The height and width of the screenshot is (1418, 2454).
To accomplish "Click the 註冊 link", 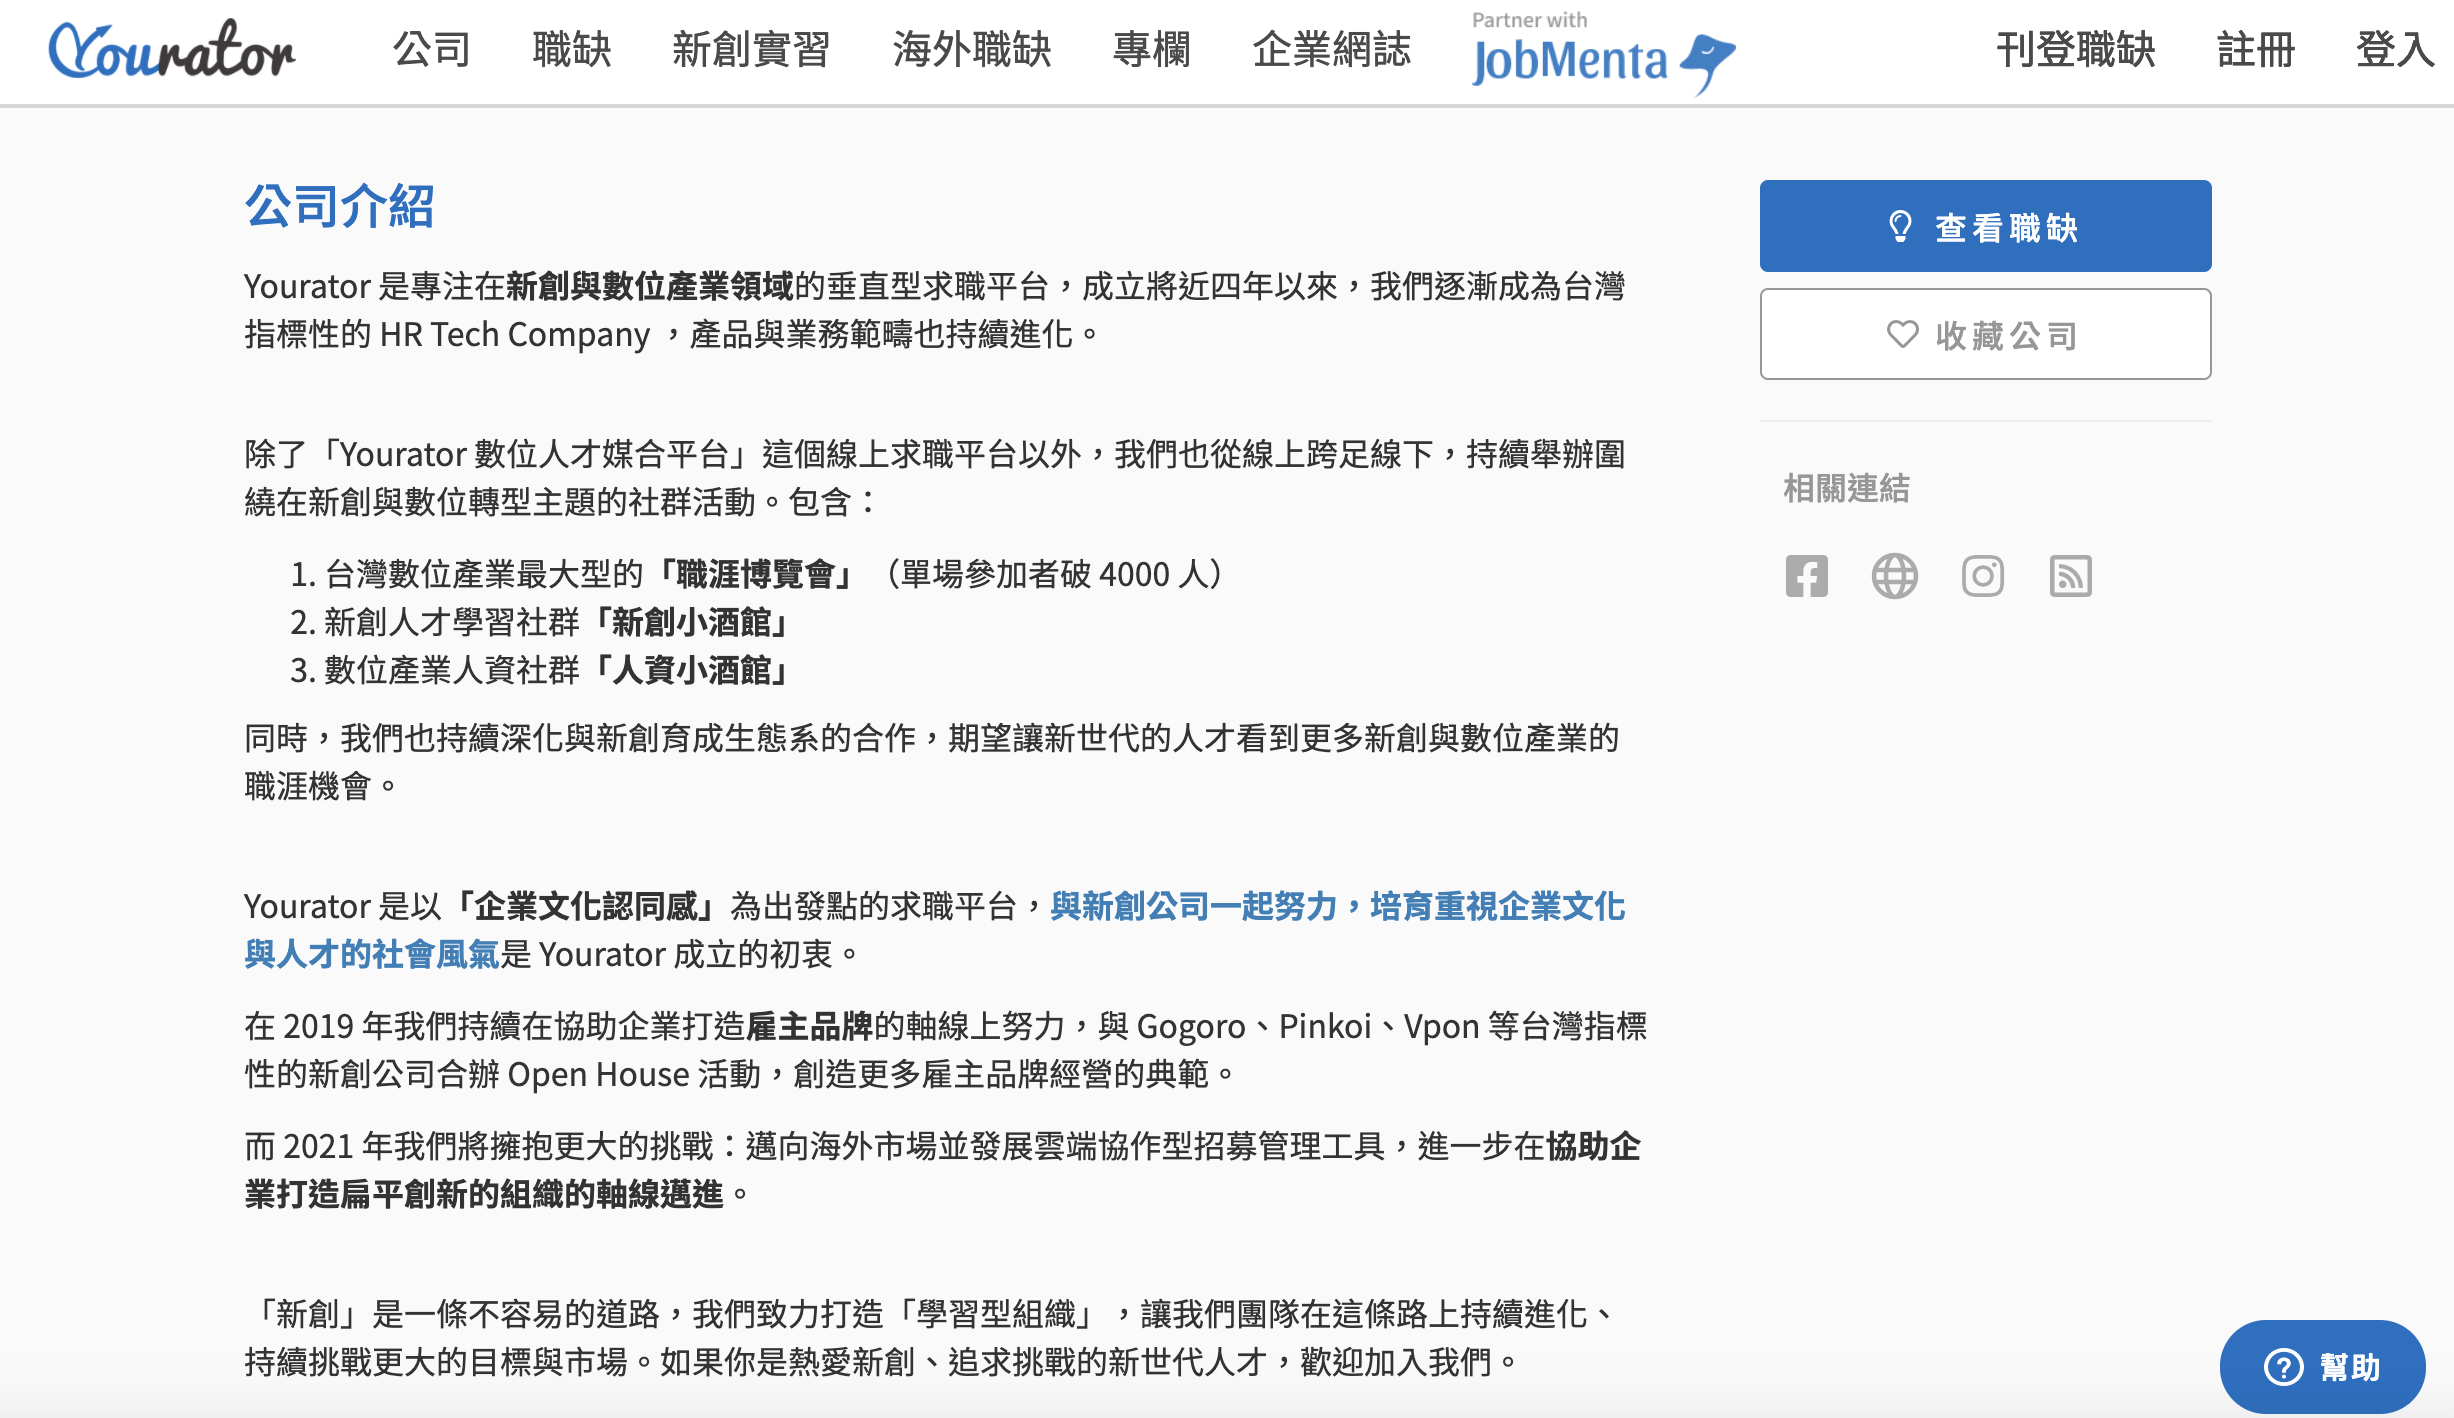I will tap(2256, 49).
